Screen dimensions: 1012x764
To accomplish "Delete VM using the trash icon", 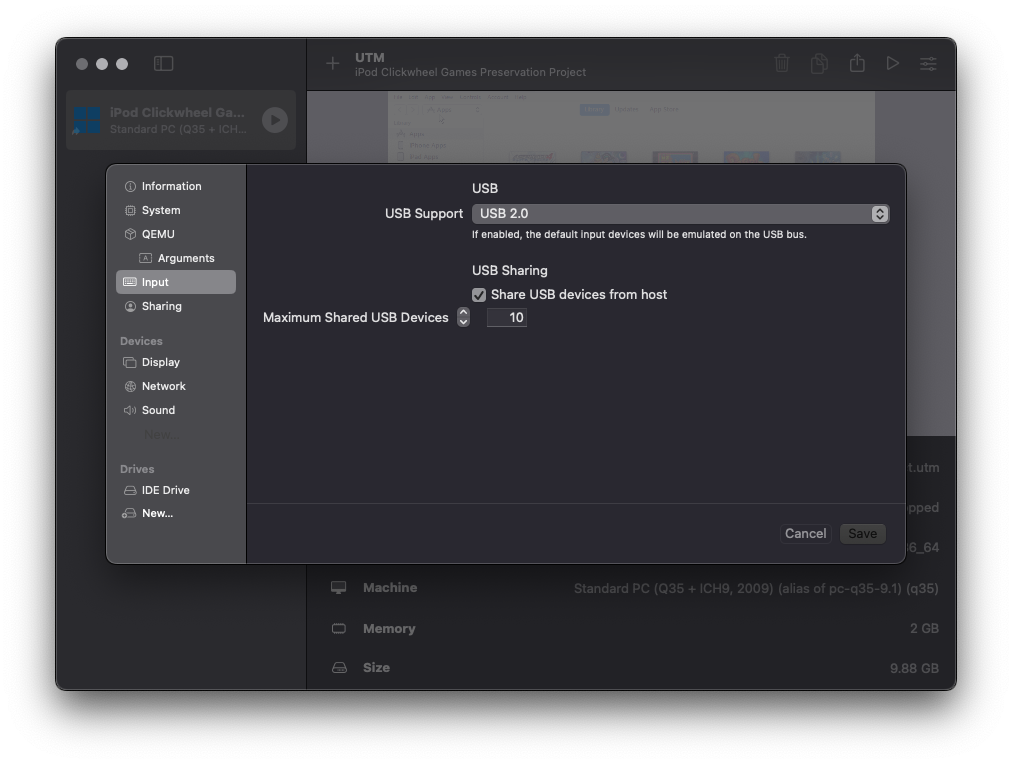I will (782, 63).
